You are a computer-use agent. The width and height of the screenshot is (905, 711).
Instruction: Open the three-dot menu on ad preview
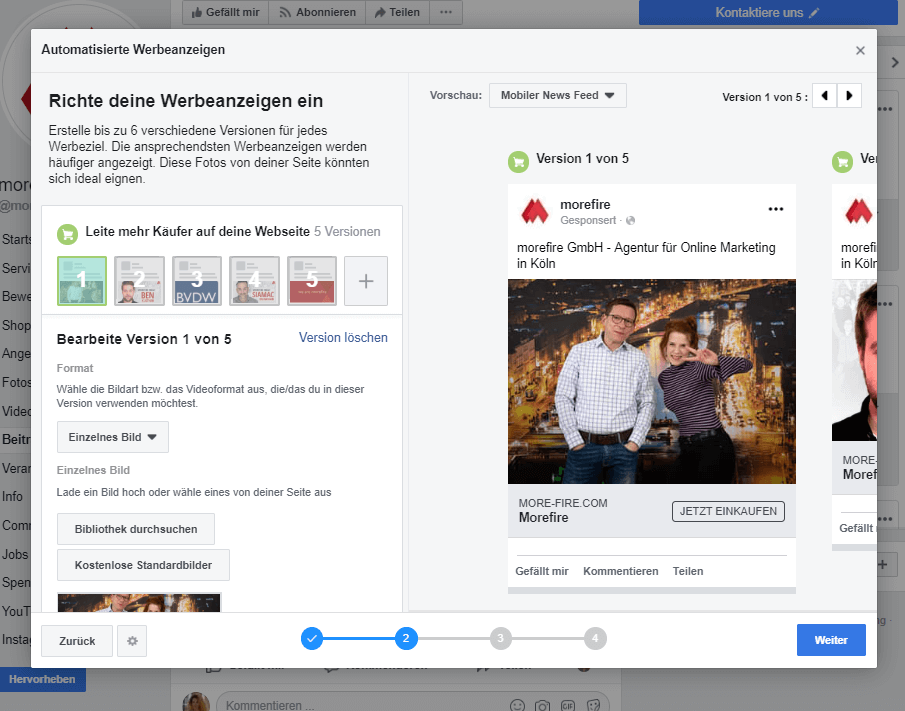point(776,209)
